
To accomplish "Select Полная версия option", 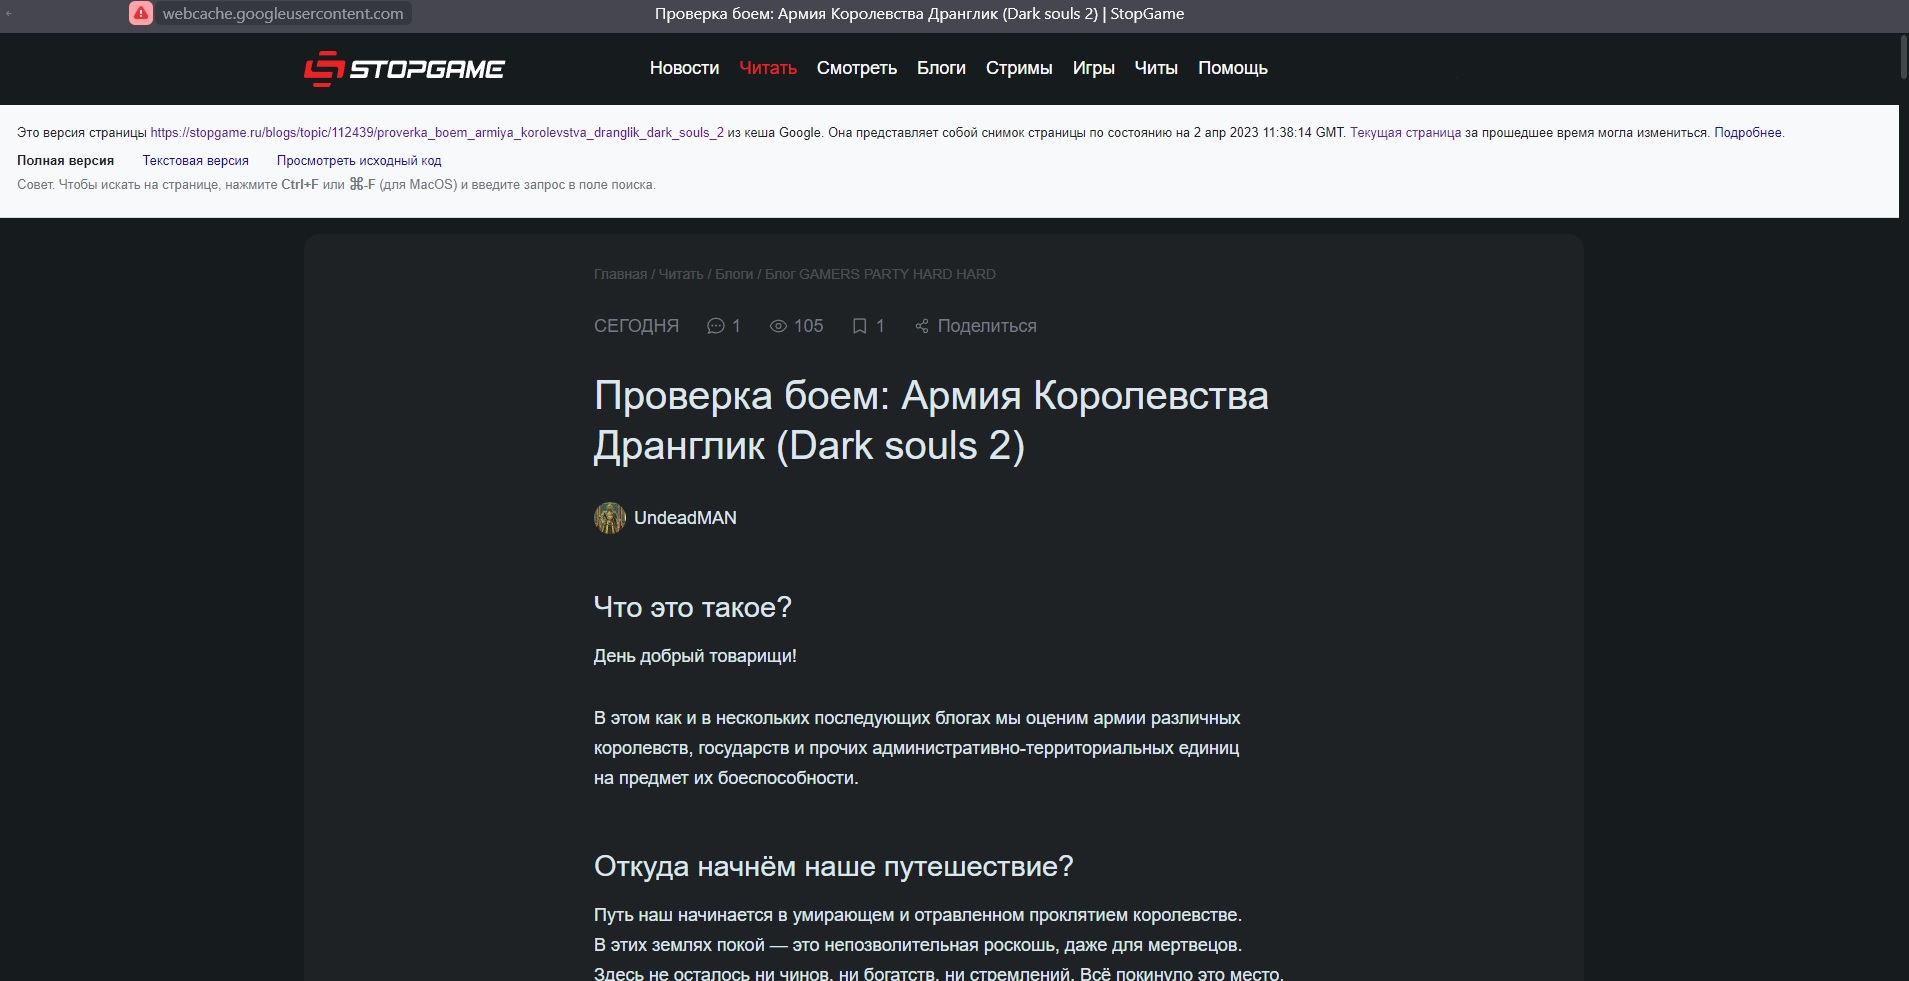I will (x=65, y=160).
